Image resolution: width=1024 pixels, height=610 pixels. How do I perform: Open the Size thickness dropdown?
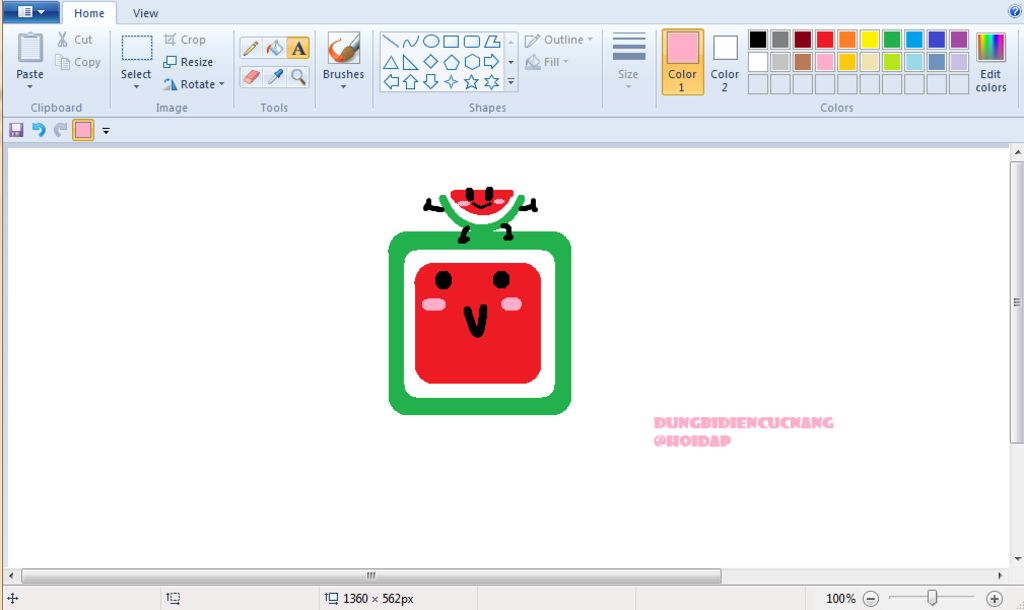[x=628, y=62]
